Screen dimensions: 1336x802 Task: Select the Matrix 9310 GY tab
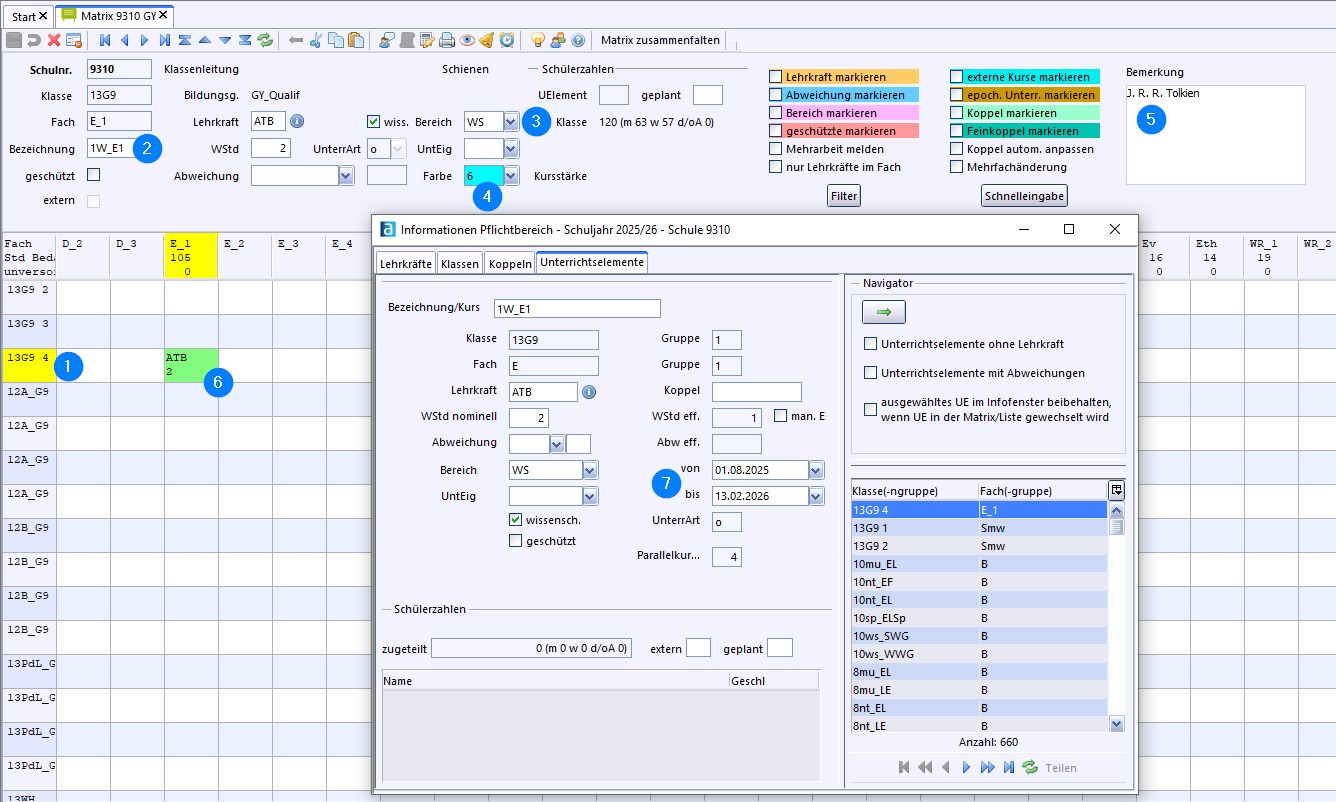tap(114, 15)
